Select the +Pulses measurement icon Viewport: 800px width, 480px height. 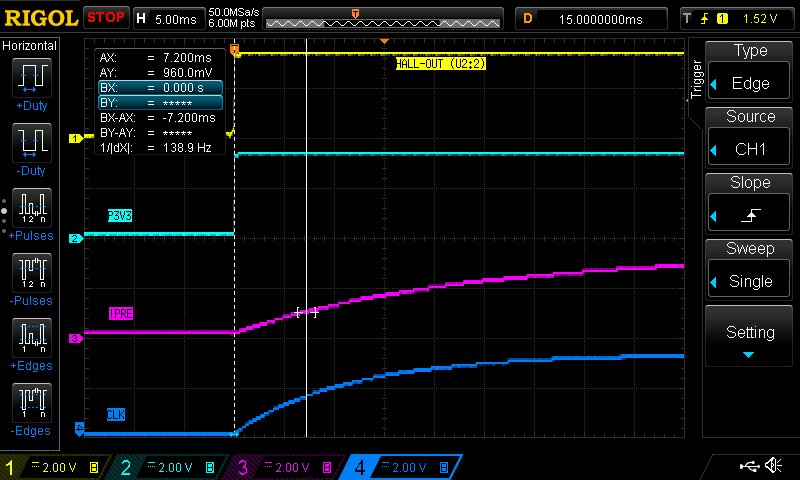pyautogui.click(x=32, y=208)
